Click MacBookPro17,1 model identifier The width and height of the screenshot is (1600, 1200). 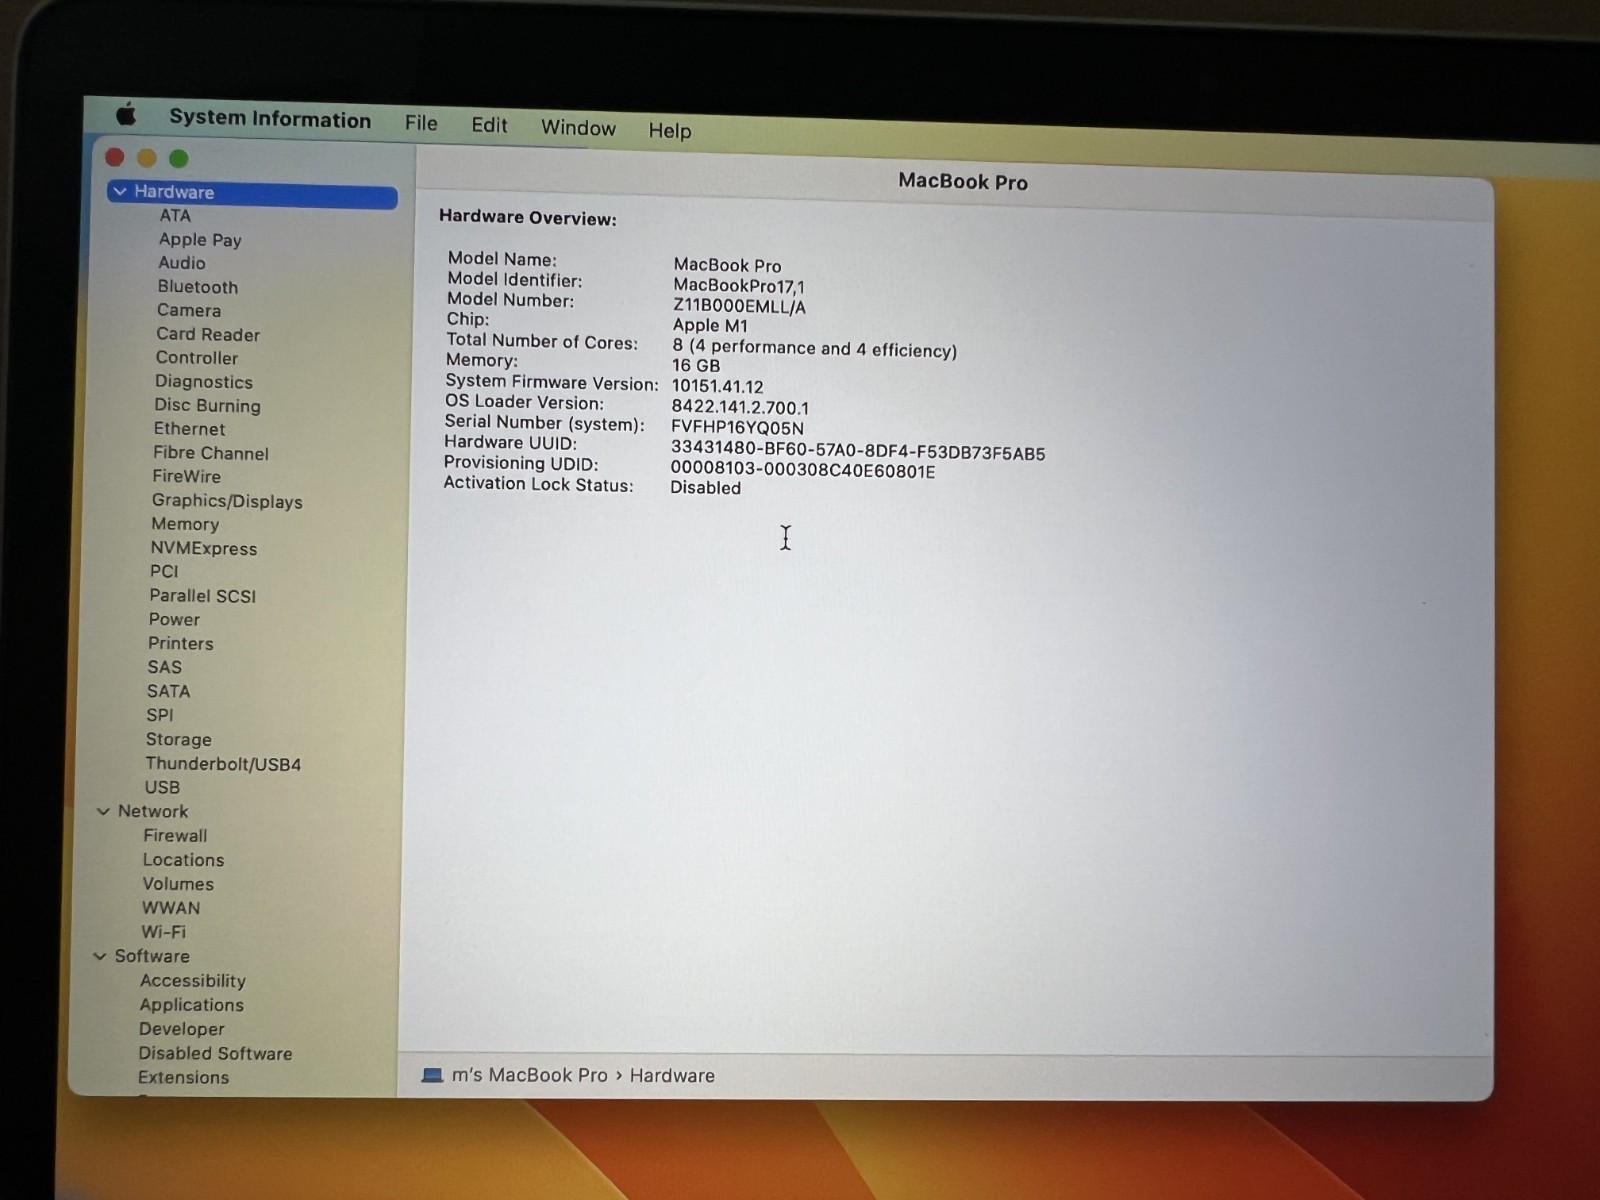click(739, 285)
